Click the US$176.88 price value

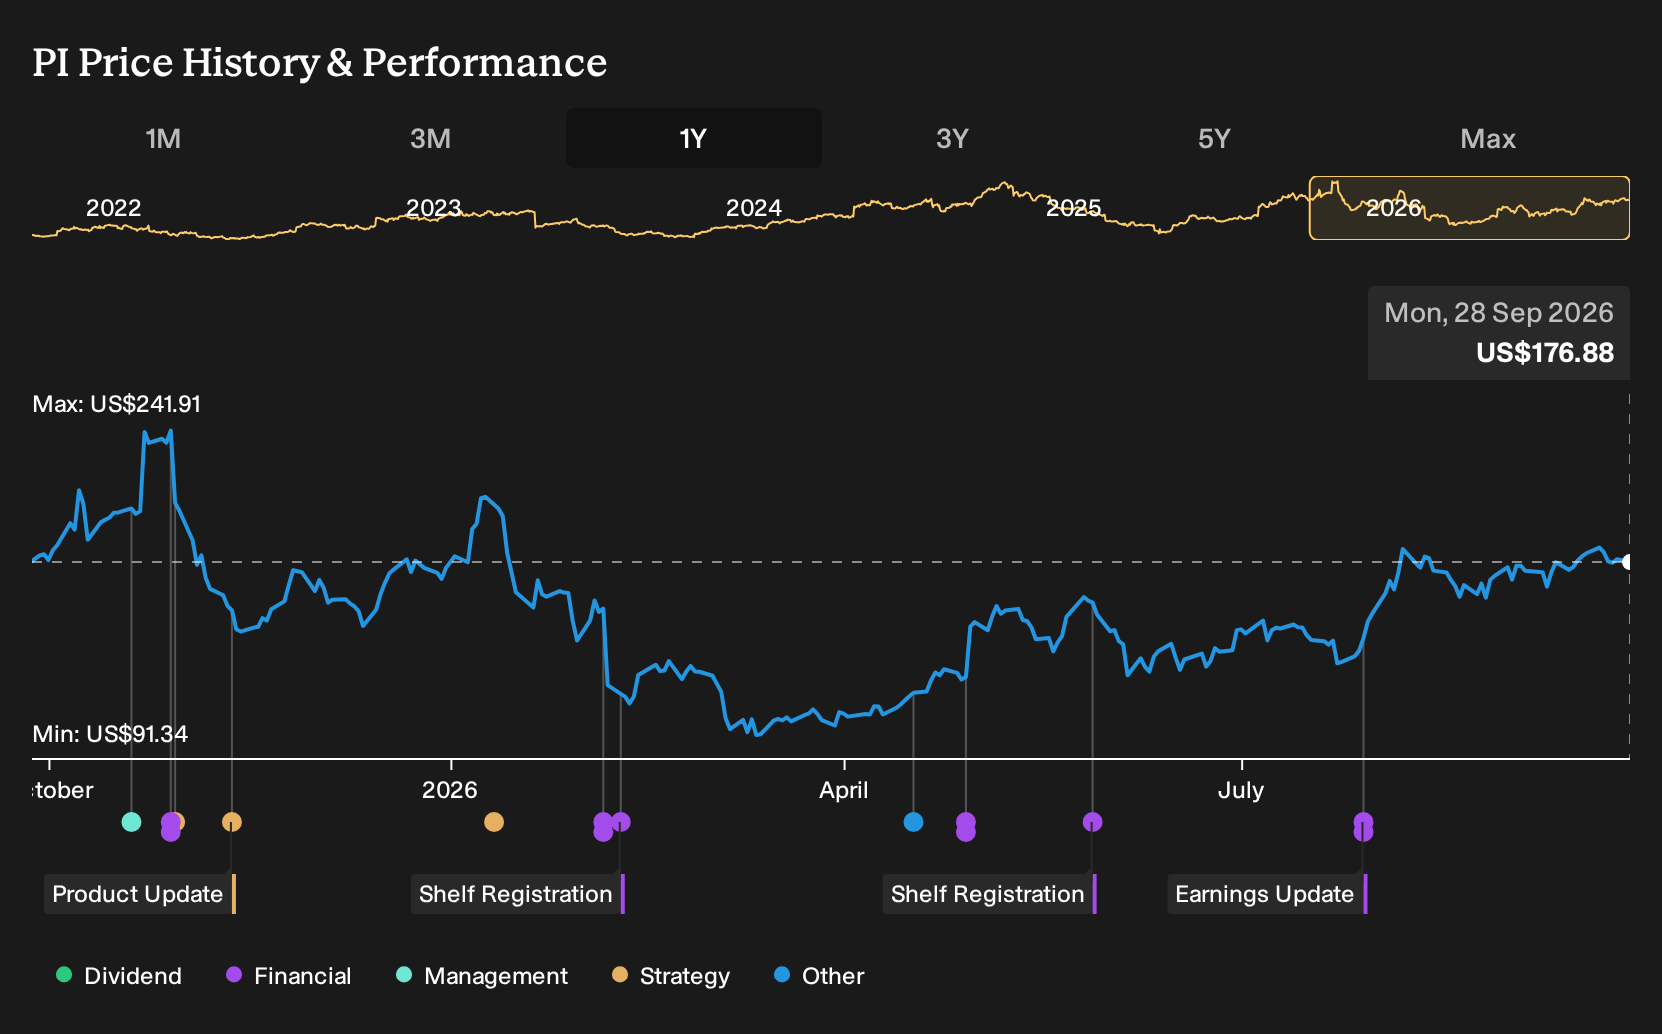[x=1545, y=353]
